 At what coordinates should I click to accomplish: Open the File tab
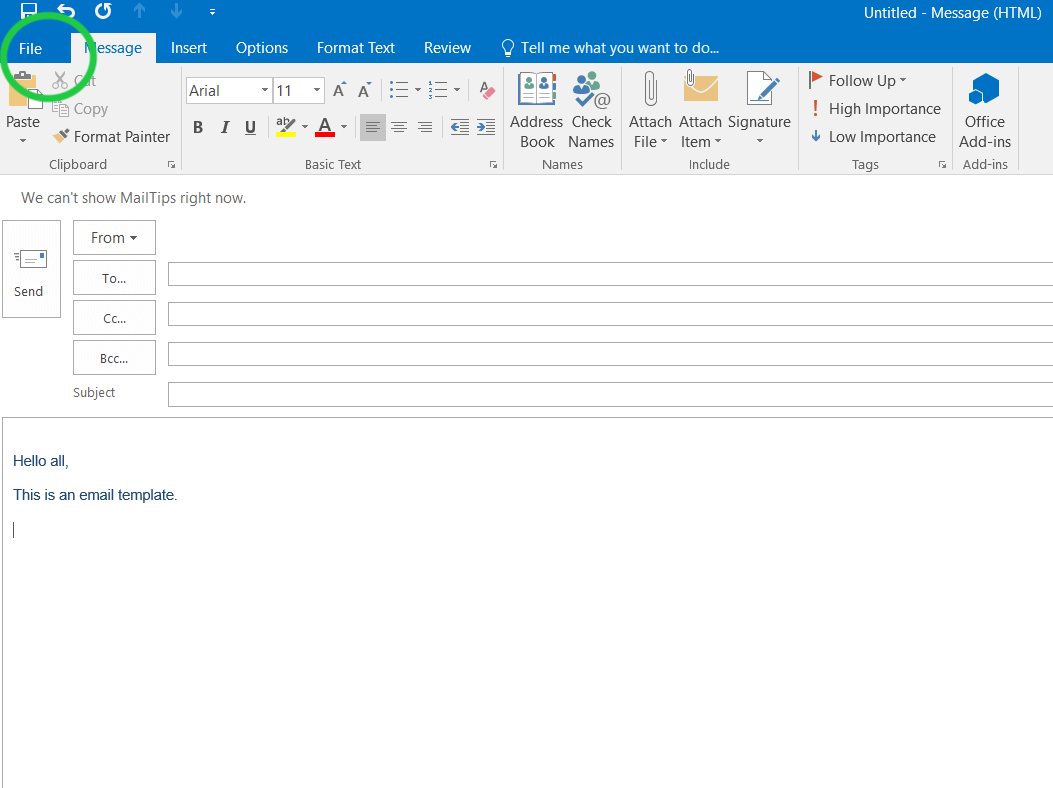point(30,48)
